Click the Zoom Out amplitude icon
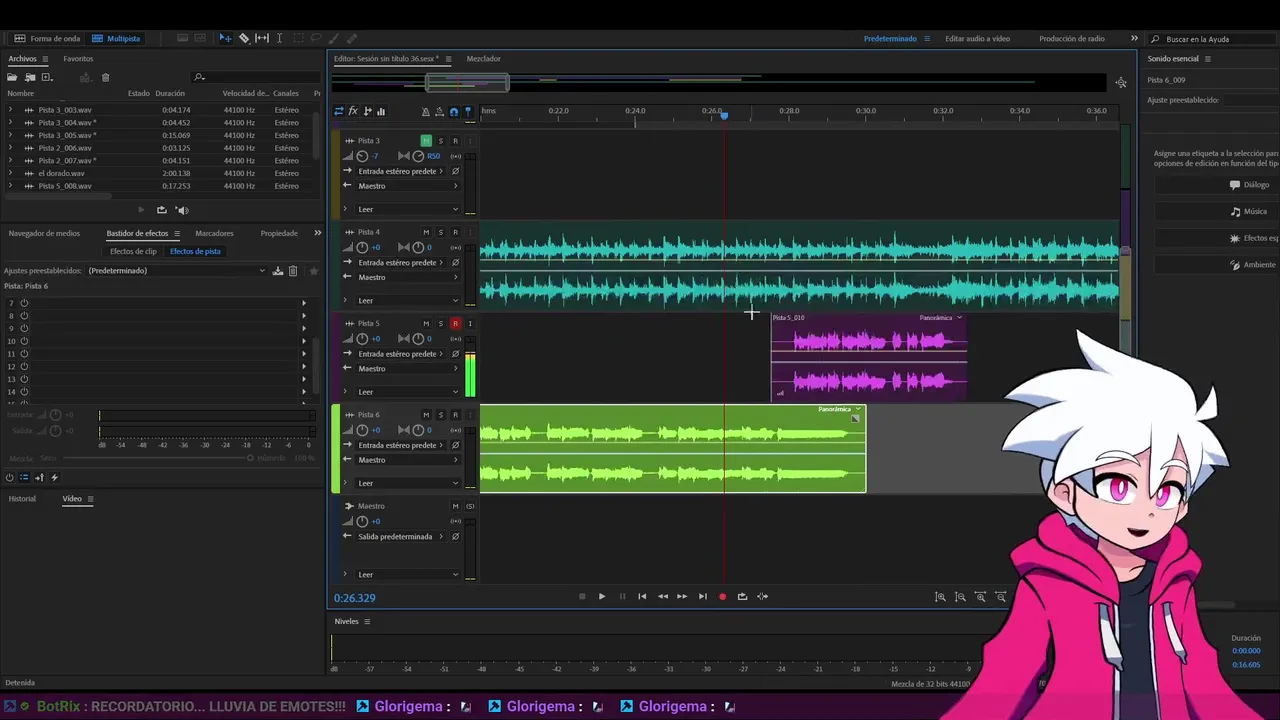This screenshot has width=1280, height=720. [x=960, y=597]
